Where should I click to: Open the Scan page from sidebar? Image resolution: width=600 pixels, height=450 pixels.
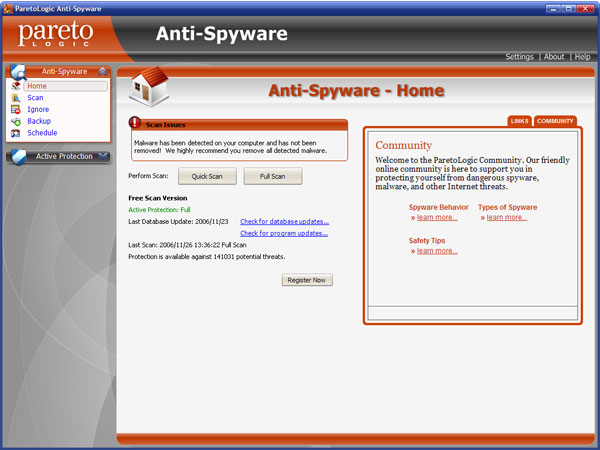pos(35,98)
